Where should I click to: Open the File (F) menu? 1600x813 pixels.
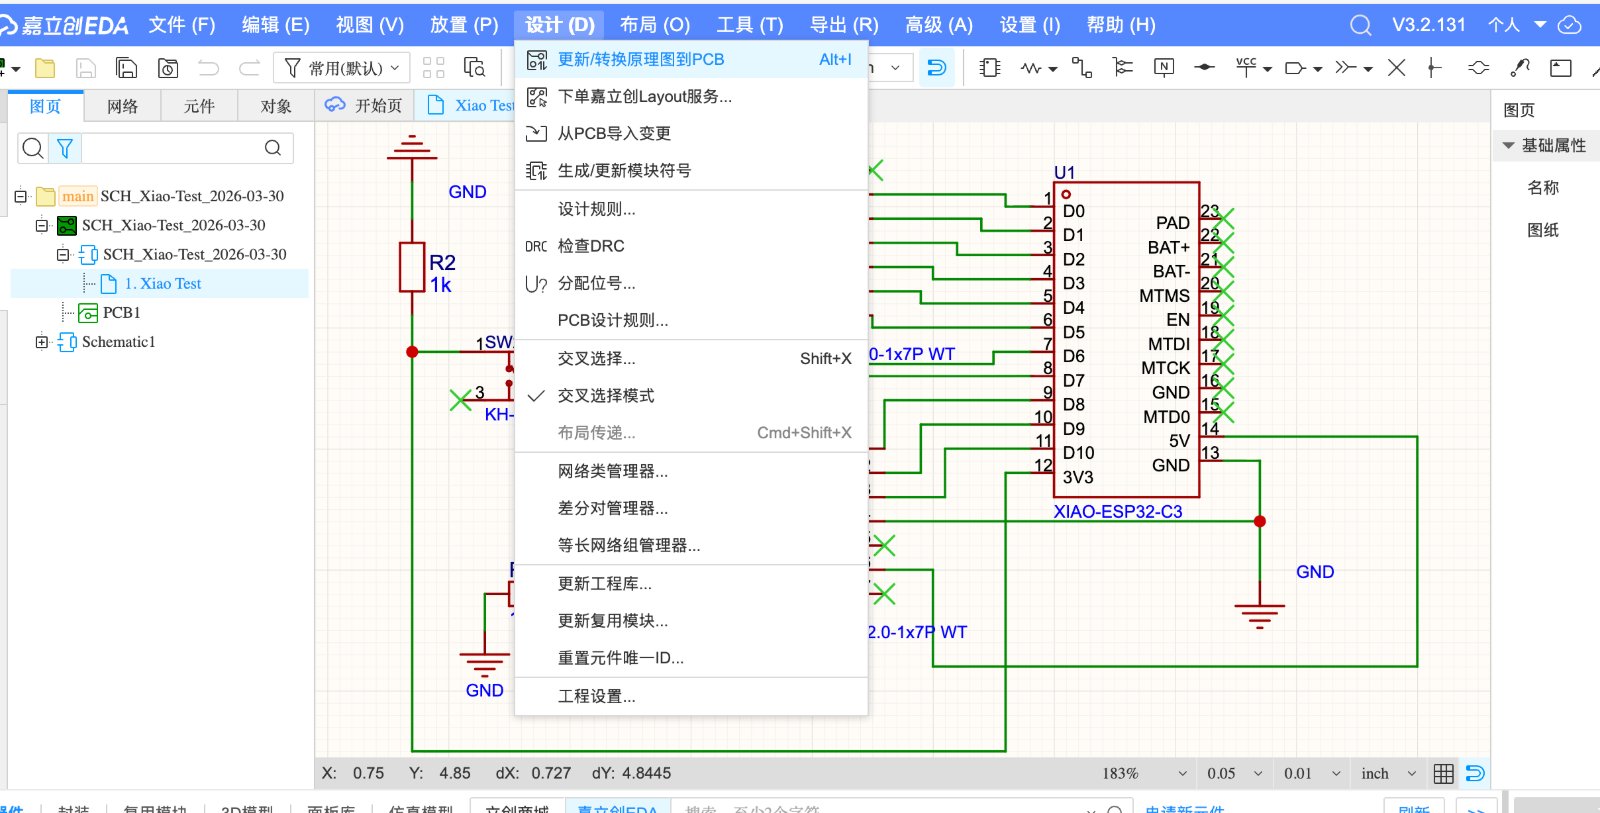coord(182,25)
